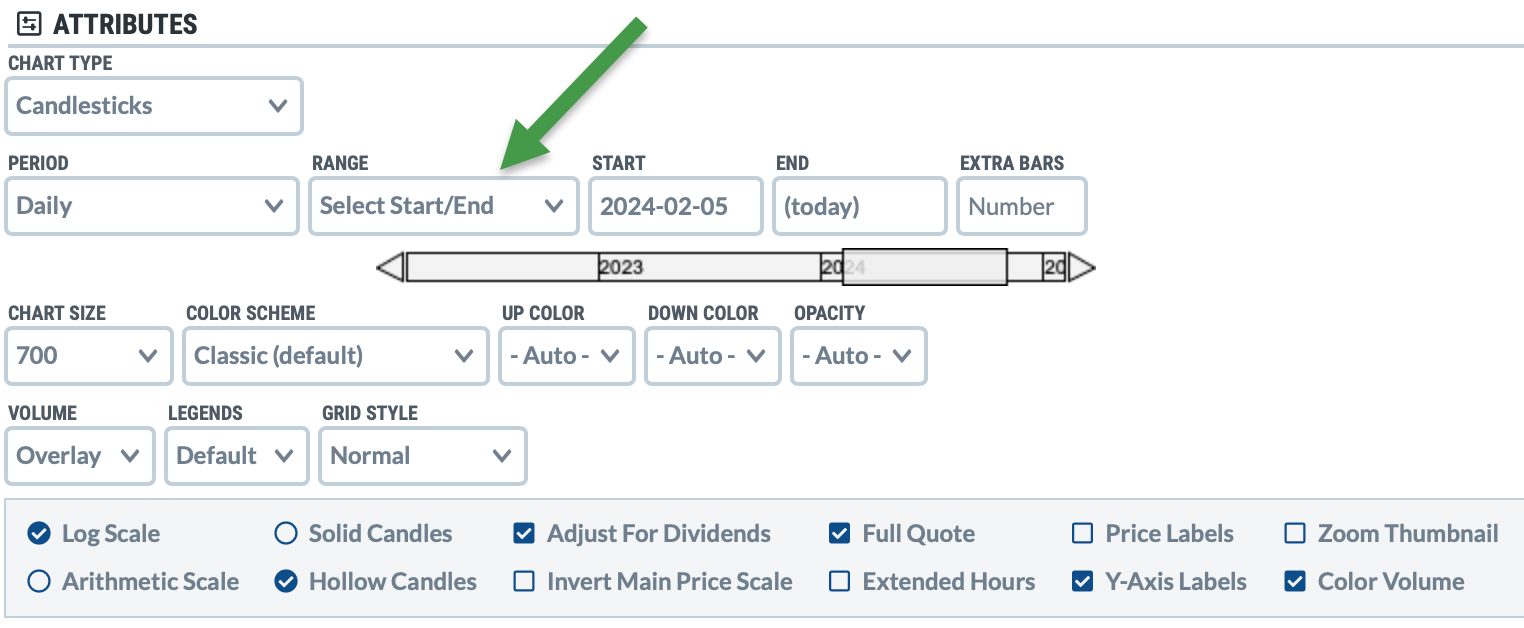
Task: Click the Extra Bars number field
Action: tap(1021, 206)
